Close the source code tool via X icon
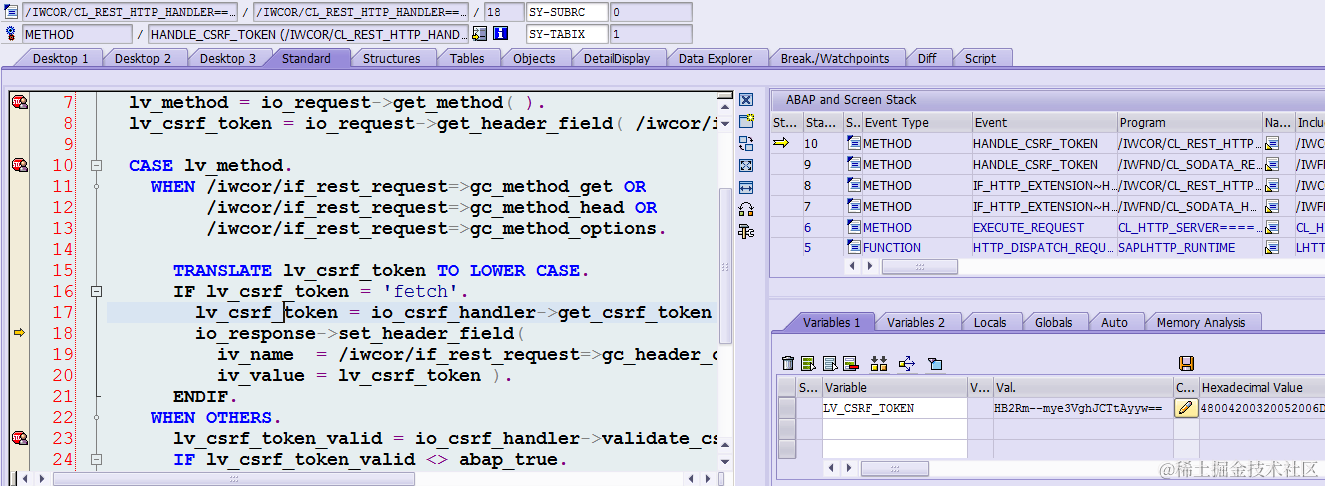This screenshot has height=486, width=1325. [745, 100]
